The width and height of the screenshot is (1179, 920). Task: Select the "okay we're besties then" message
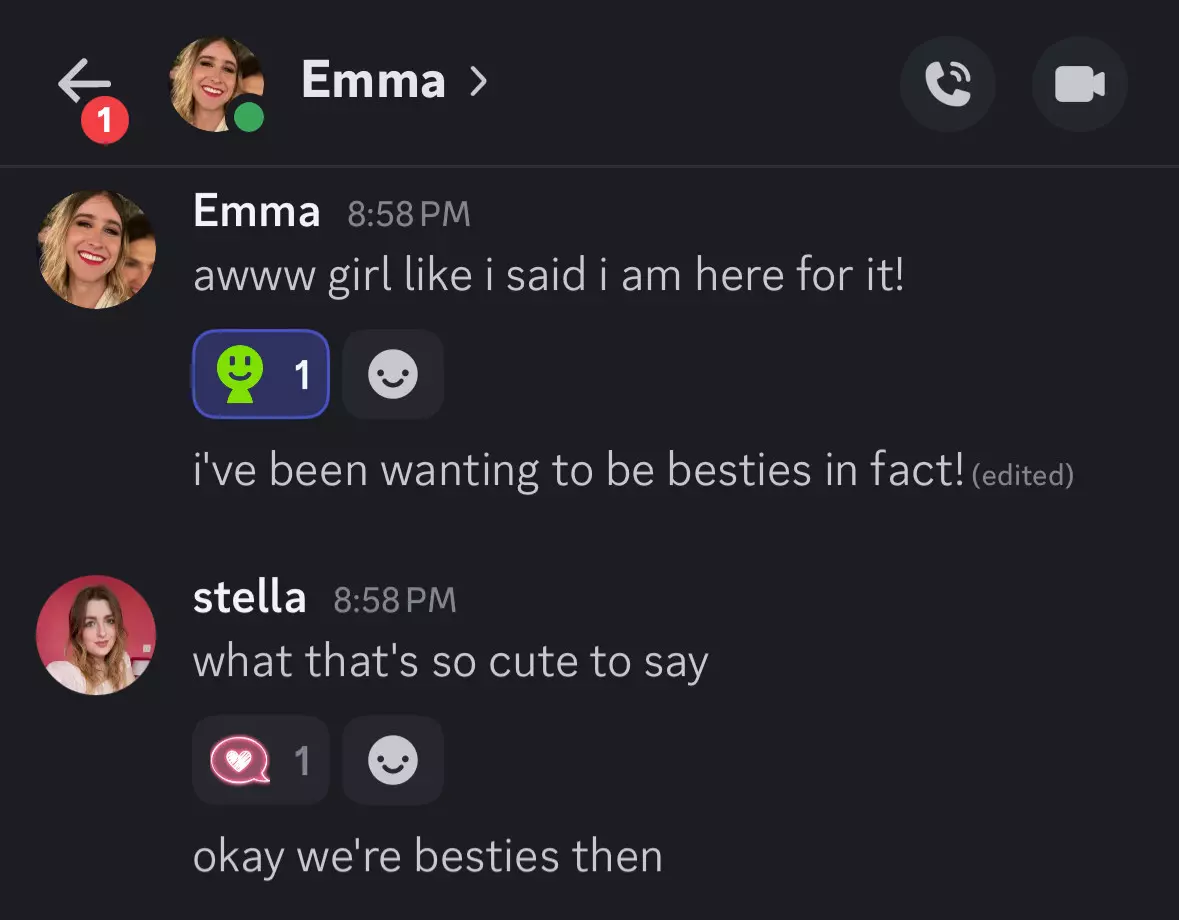[x=427, y=857]
